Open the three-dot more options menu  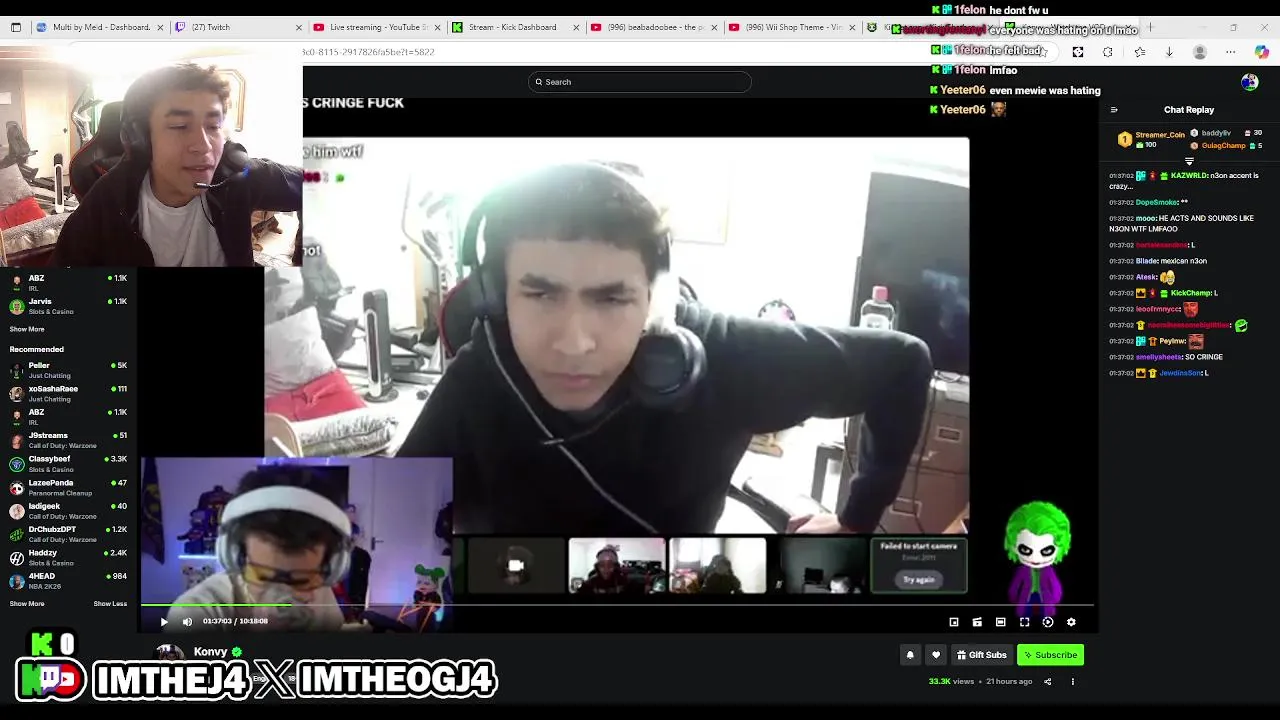point(1072,682)
